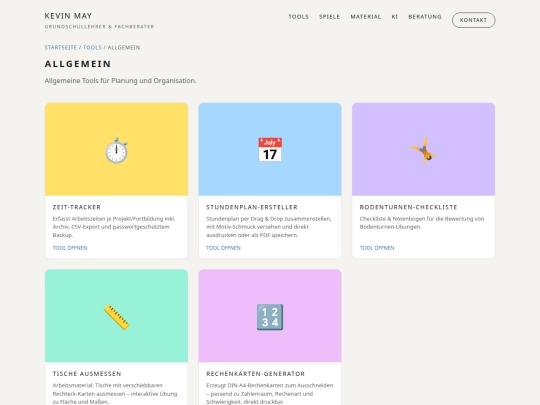The image size is (540, 405).
Task: Click the Bodenturnen-Checkliste card heading
Action: pos(408,207)
